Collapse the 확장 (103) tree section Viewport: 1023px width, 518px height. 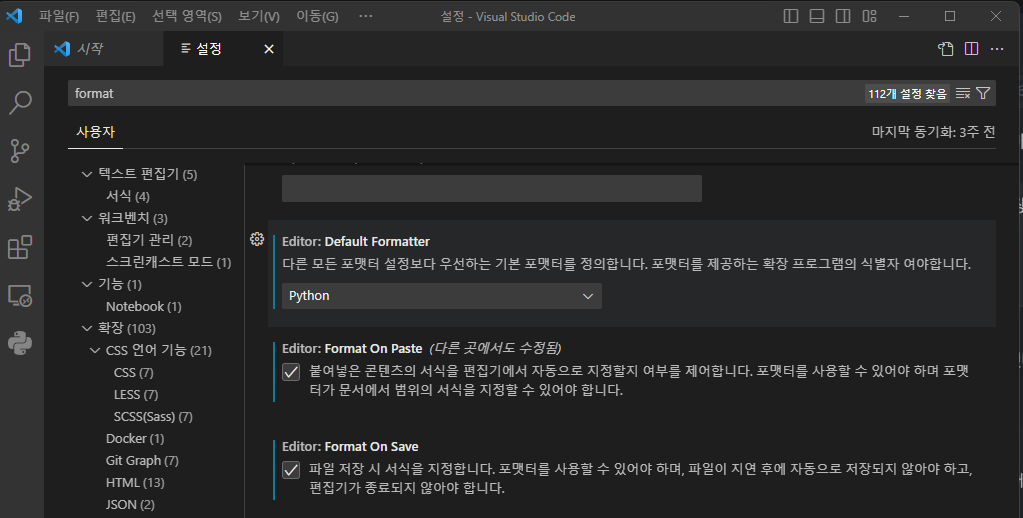(x=87, y=328)
